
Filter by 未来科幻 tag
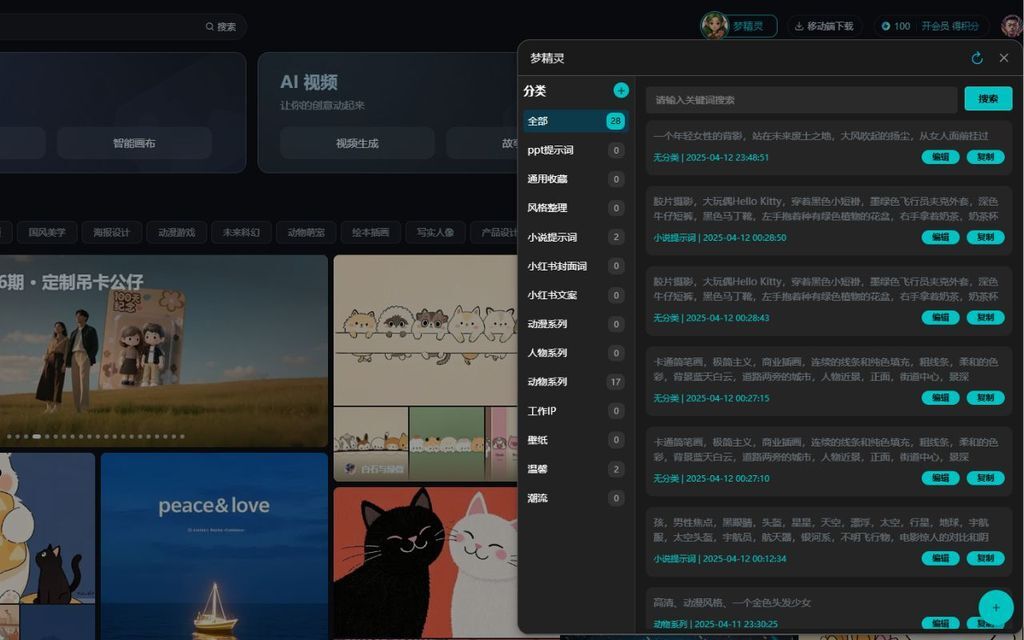click(241, 232)
